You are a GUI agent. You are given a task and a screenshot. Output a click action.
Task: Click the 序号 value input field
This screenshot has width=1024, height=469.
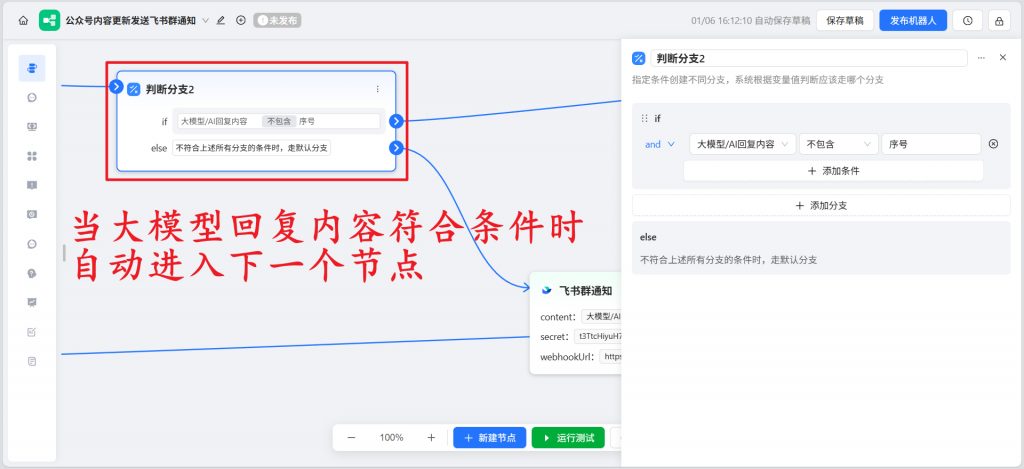tap(931, 144)
